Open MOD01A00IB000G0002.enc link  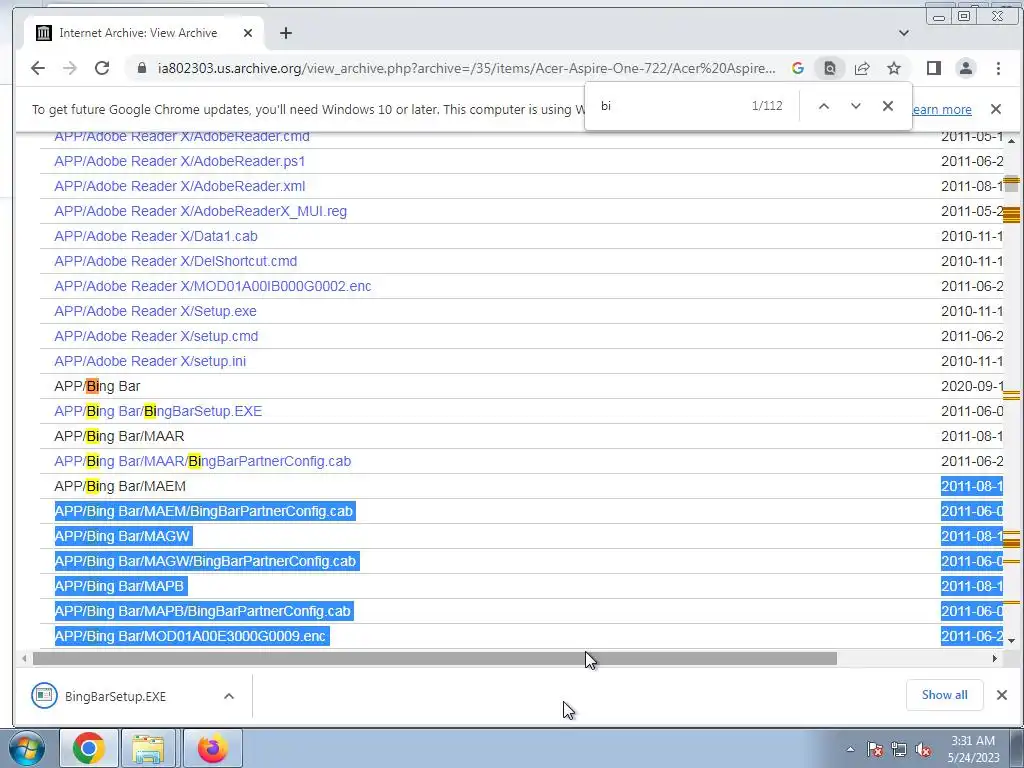point(213,286)
